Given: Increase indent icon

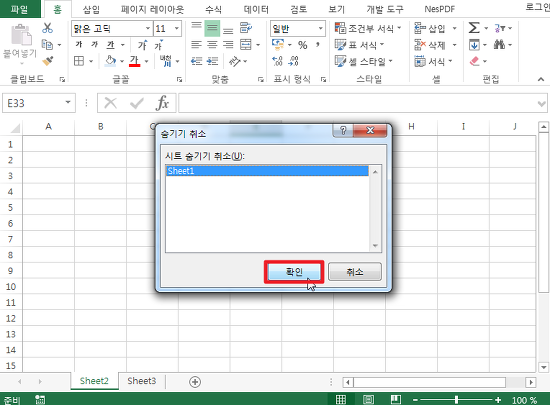Looking at the screenshot, I should point(212,61).
